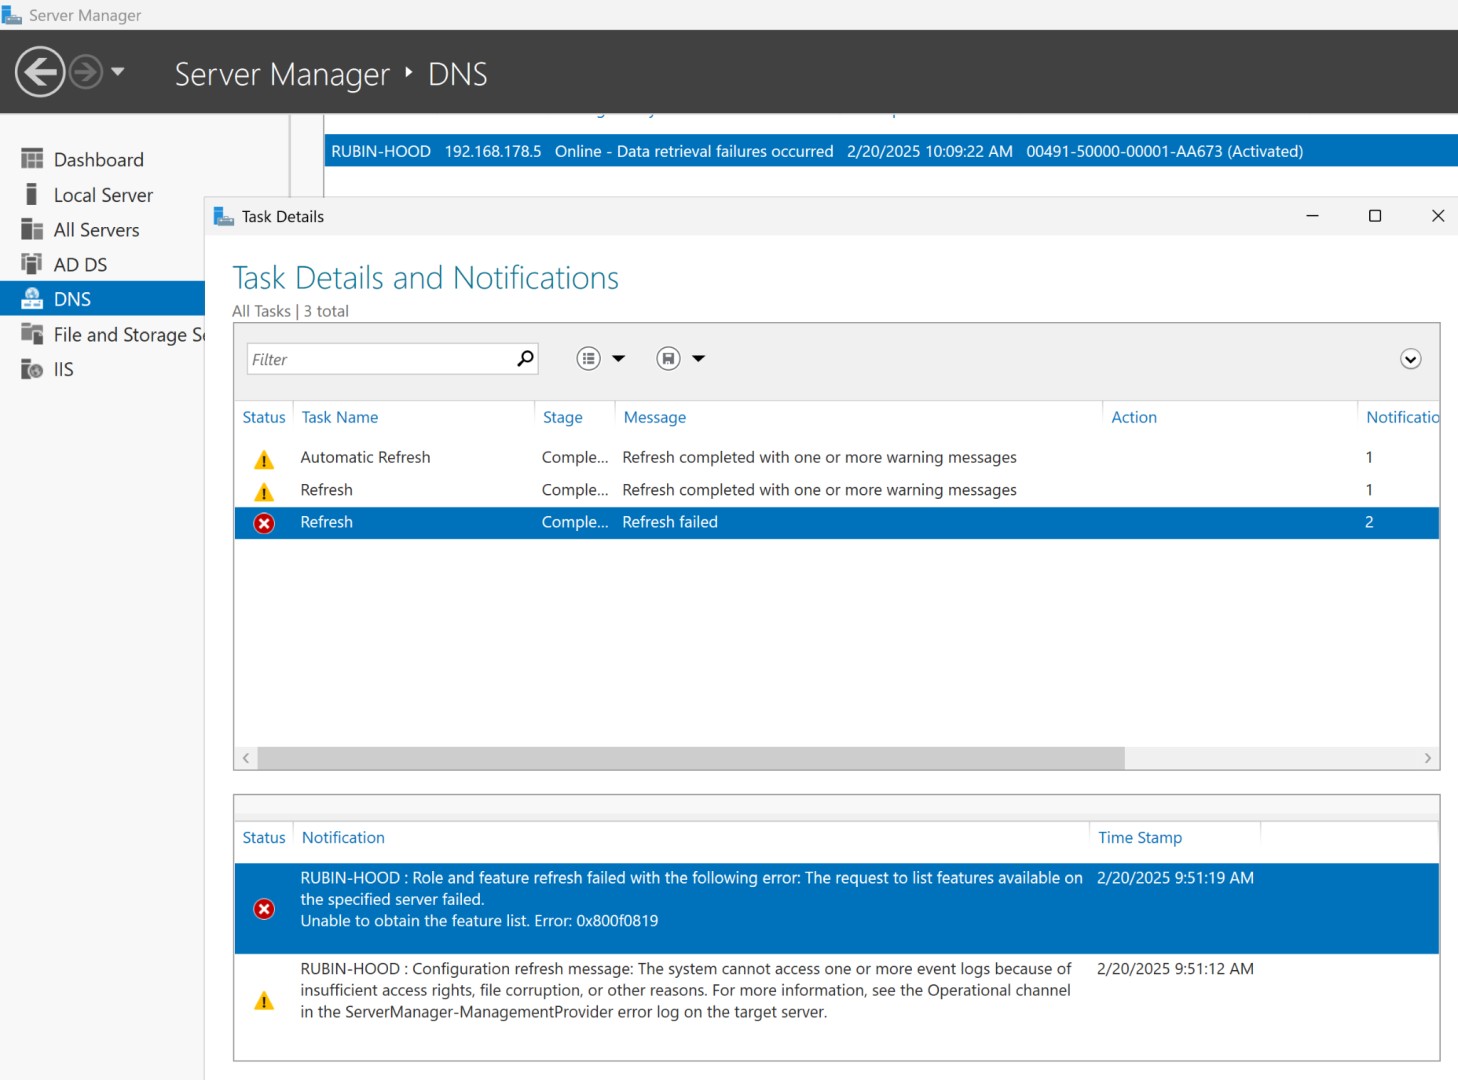The image size is (1458, 1080).
Task: Select the Refresh failed message row
Action: click(837, 522)
